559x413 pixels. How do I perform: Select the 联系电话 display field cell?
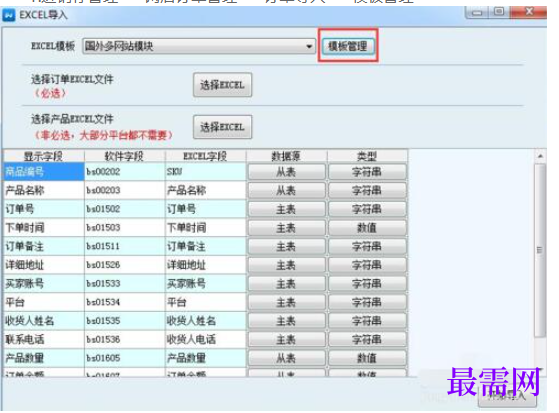44,339
